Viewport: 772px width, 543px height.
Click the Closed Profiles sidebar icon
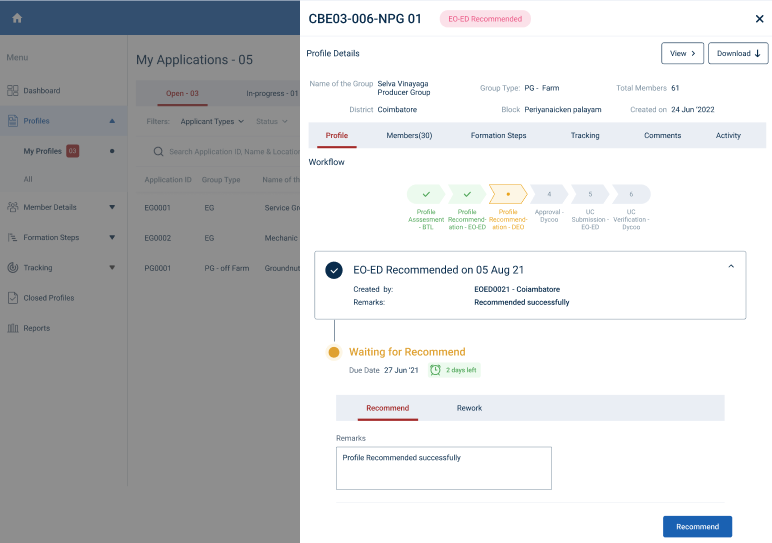pyautogui.click(x=14, y=298)
